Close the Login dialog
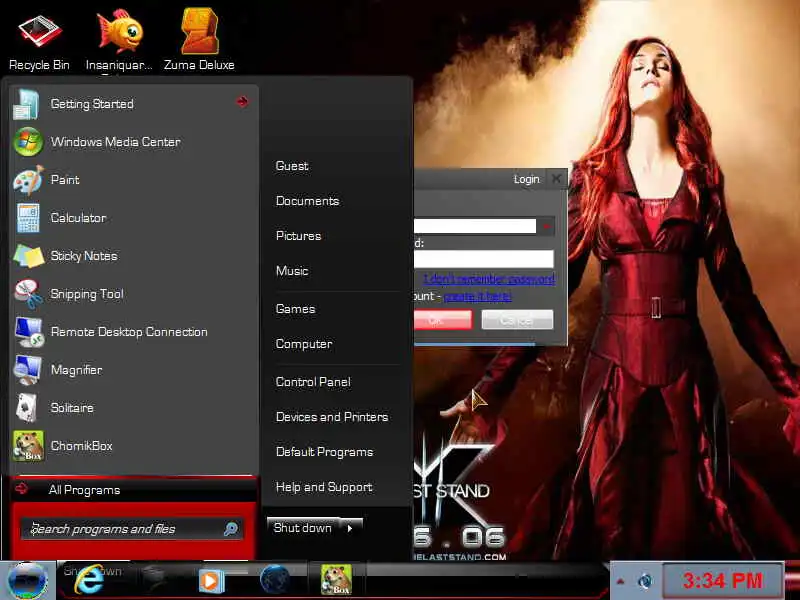The width and height of the screenshot is (800, 600). pos(557,179)
